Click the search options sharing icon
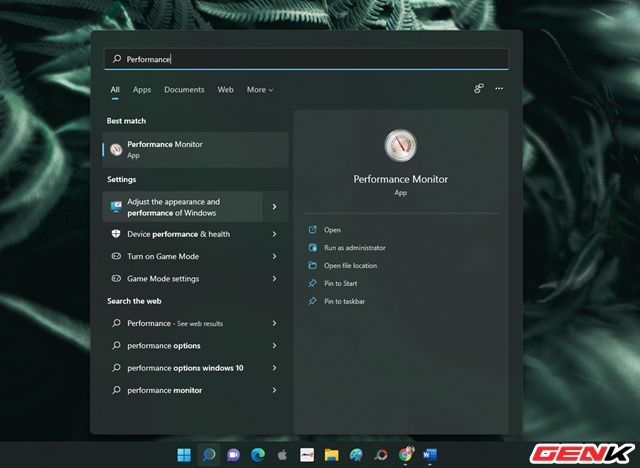The width and height of the screenshot is (640, 468). click(479, 89)
